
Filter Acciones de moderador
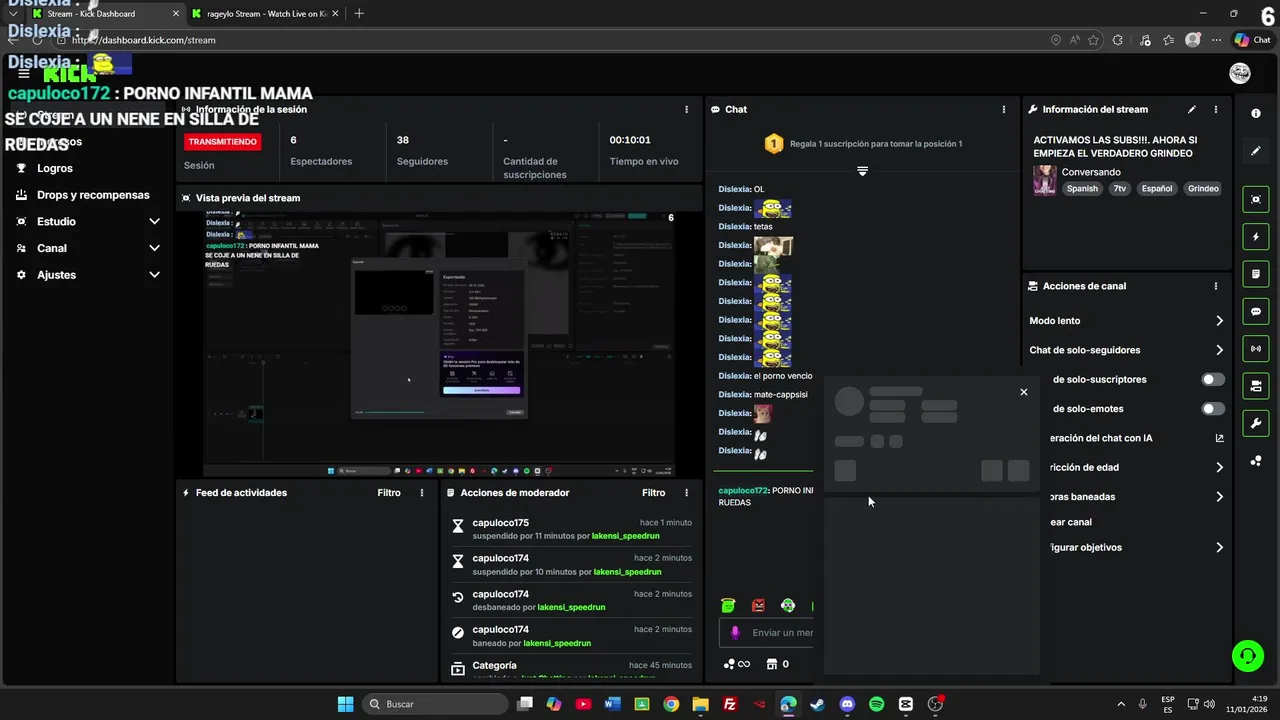[x=653, y=493]
